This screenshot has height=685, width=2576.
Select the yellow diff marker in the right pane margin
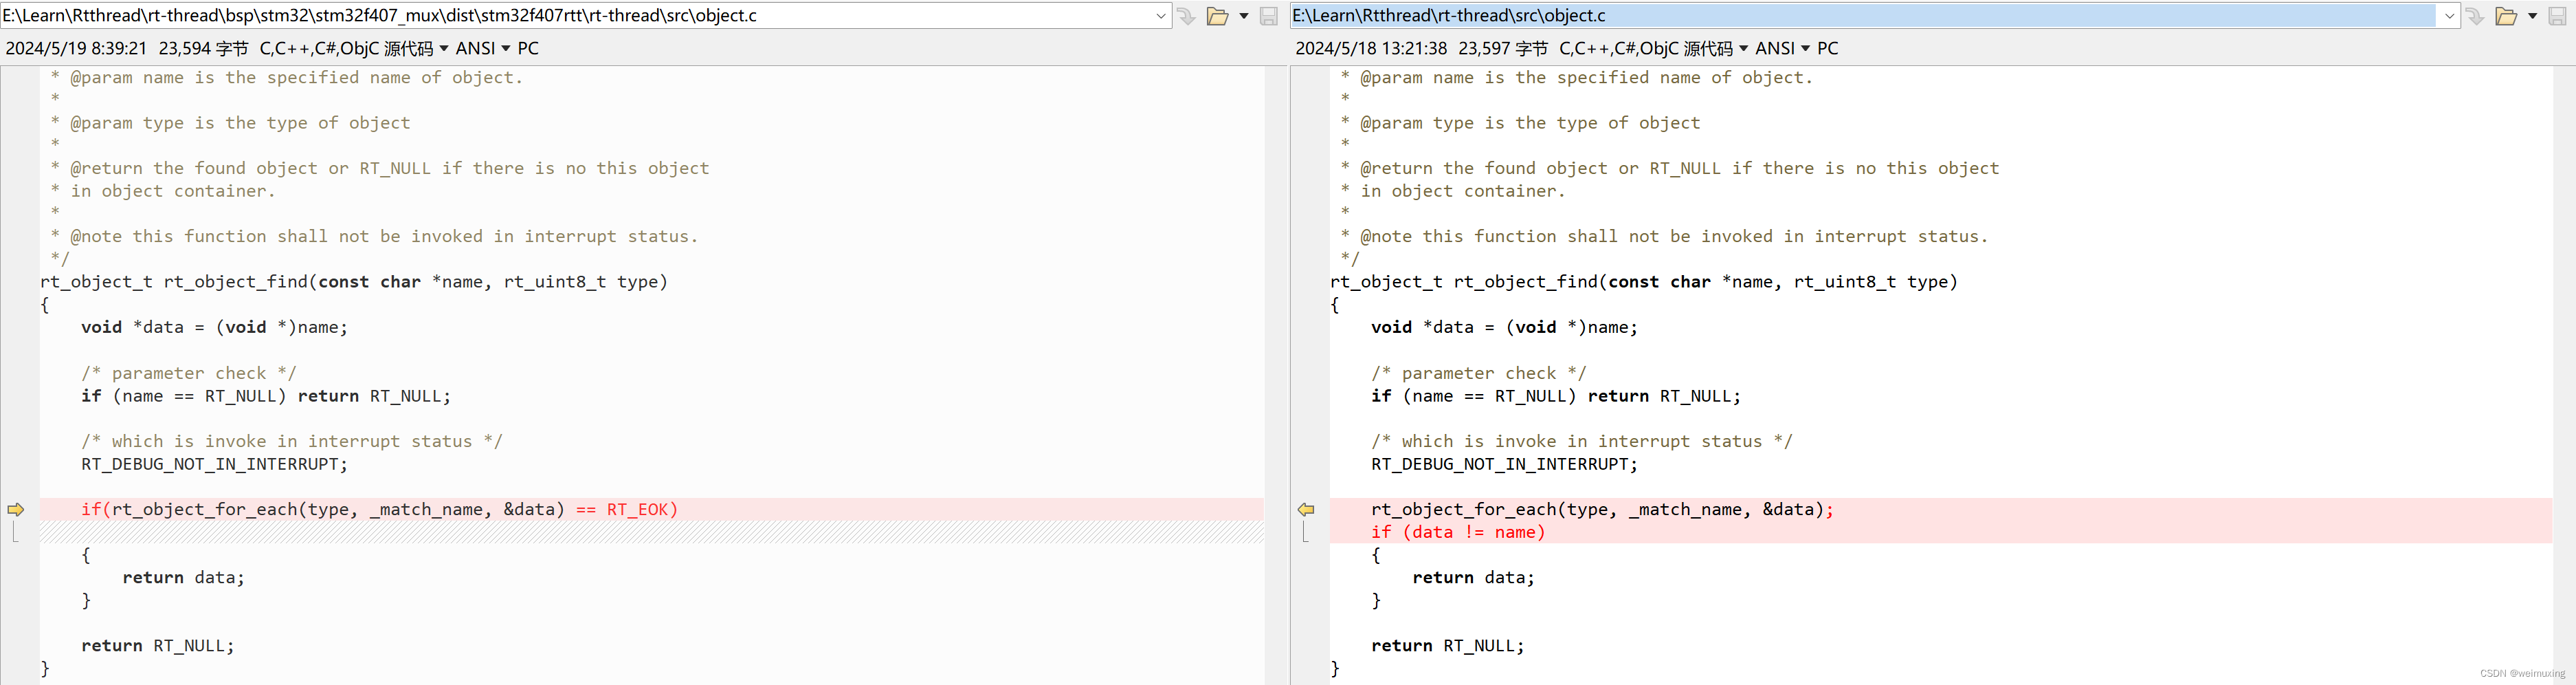click(1306, 509)
